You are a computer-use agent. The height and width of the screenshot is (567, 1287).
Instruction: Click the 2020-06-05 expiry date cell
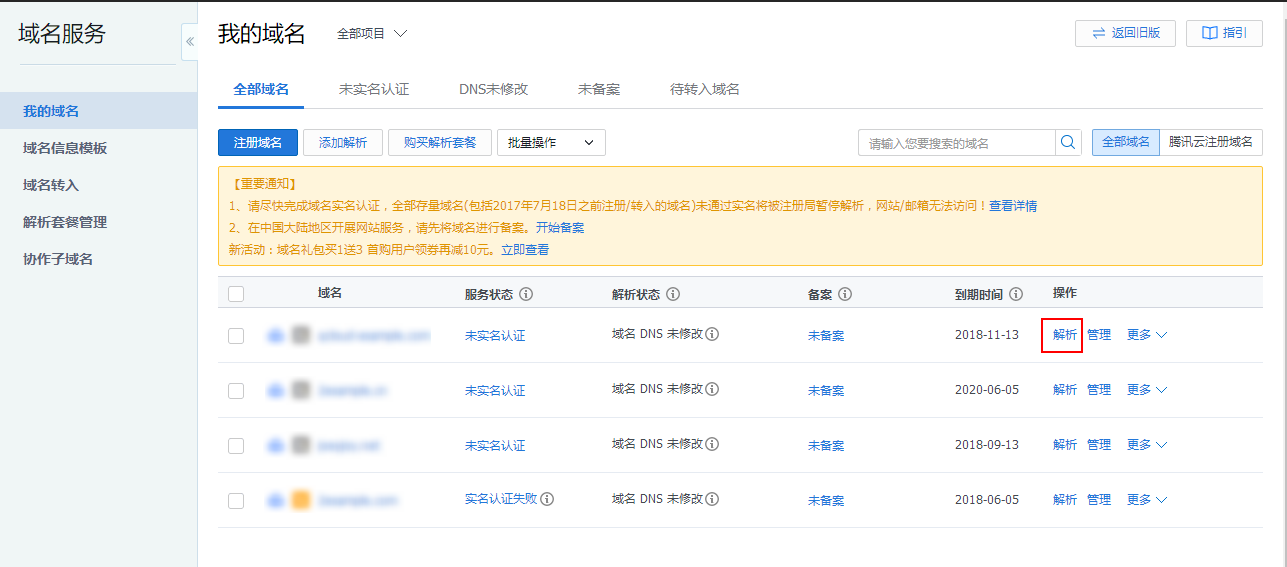[987, 390]
